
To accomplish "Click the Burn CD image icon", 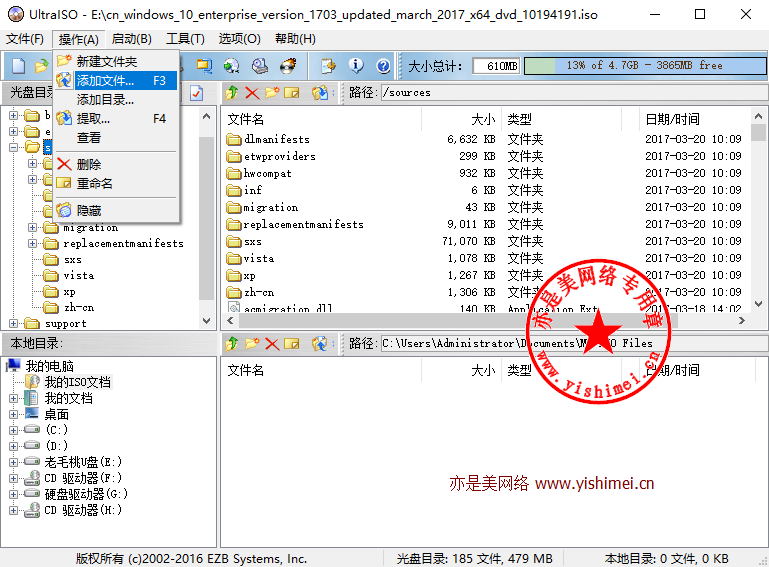I will click(x=288, y=66).
